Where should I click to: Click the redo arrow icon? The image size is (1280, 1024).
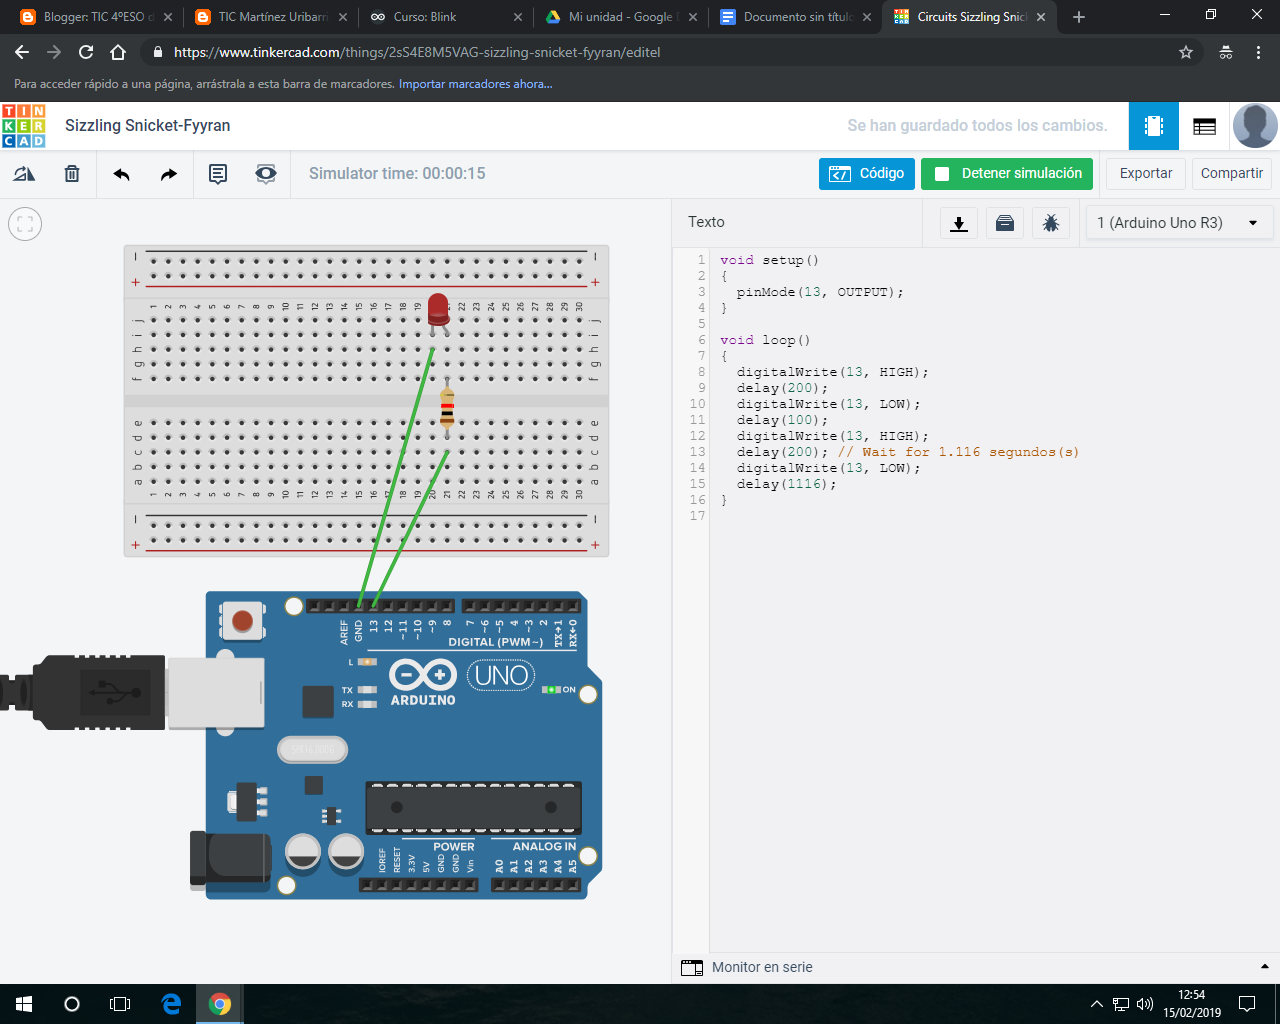tap(169, 174)
